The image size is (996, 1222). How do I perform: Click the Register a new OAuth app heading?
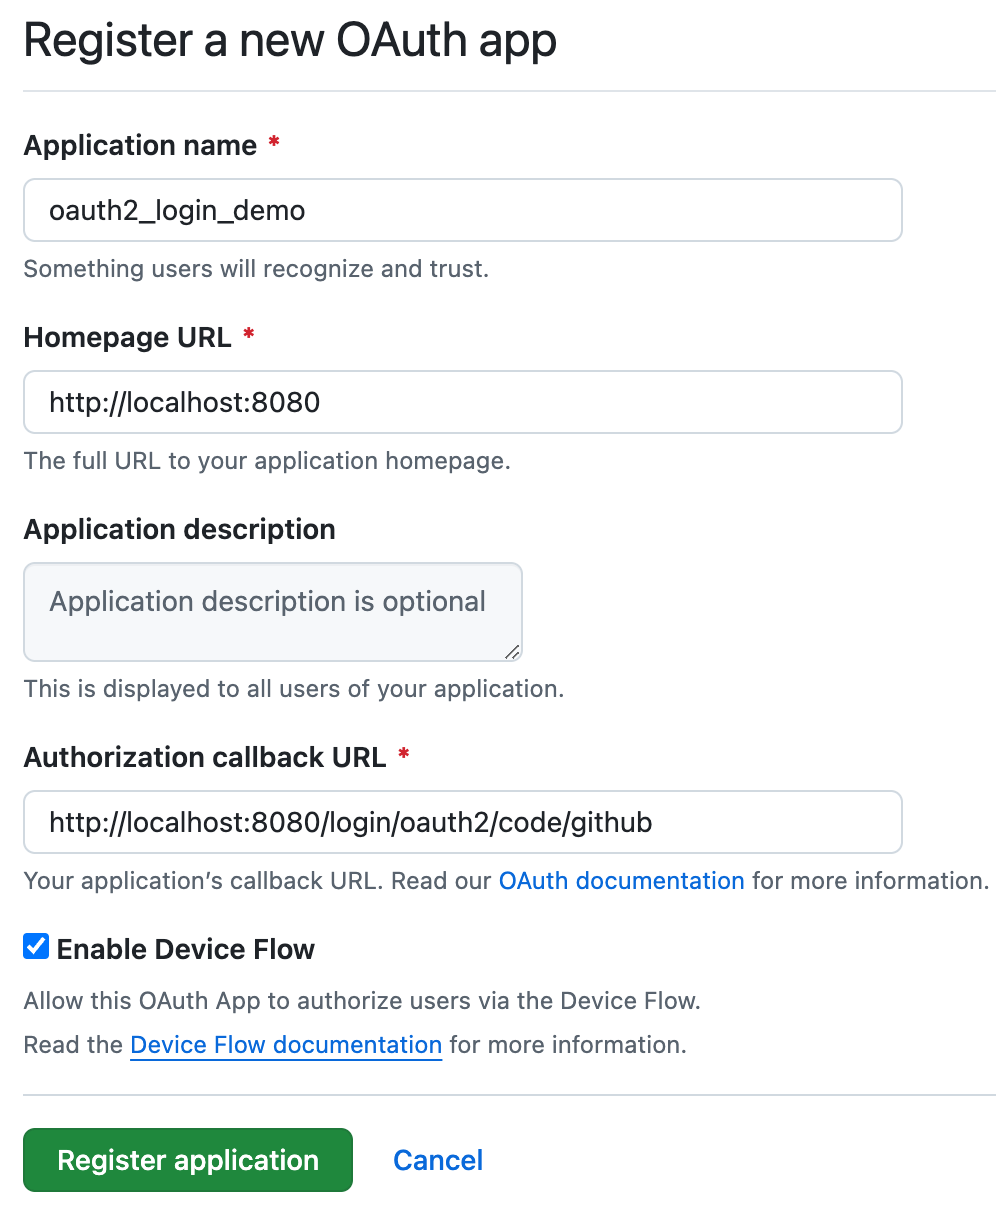click(290, 40)
